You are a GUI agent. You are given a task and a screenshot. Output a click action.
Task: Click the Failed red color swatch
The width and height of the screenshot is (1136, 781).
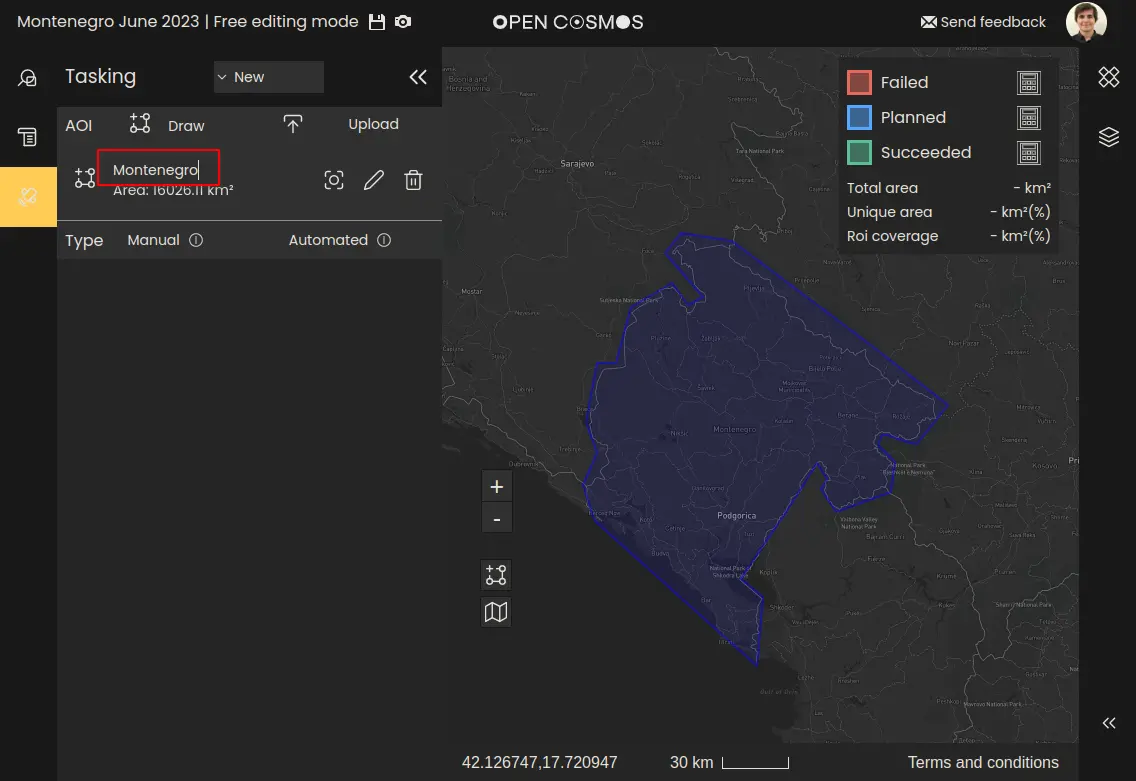pyautogui.click(x=859, y=83)
